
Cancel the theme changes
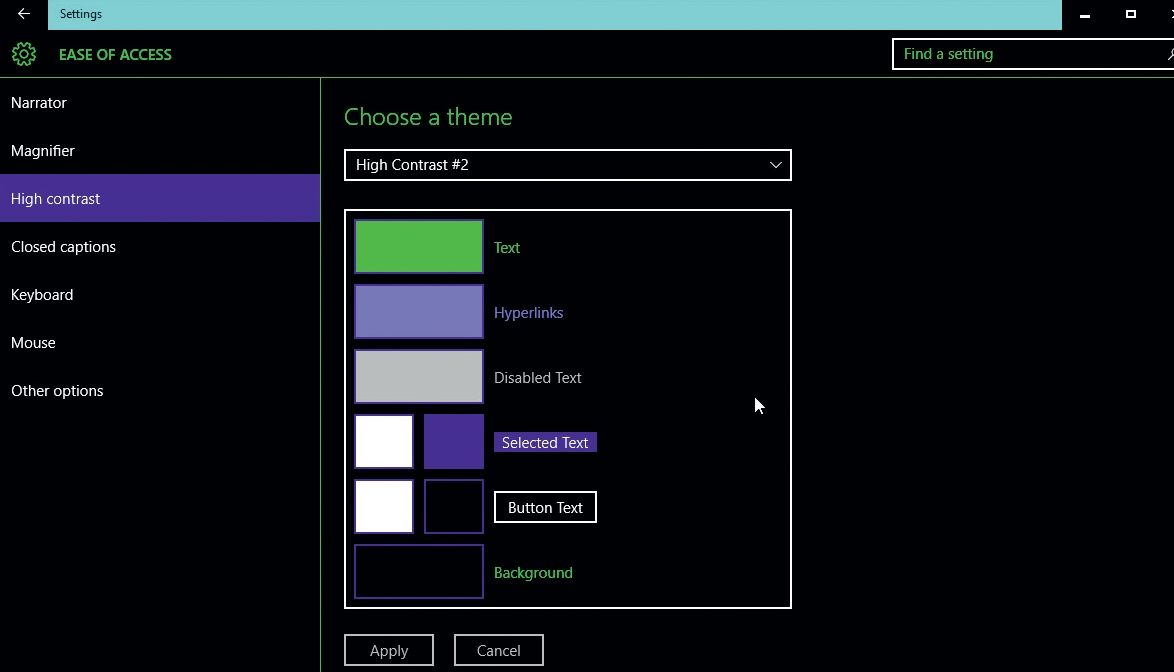(x=498, y=650)
